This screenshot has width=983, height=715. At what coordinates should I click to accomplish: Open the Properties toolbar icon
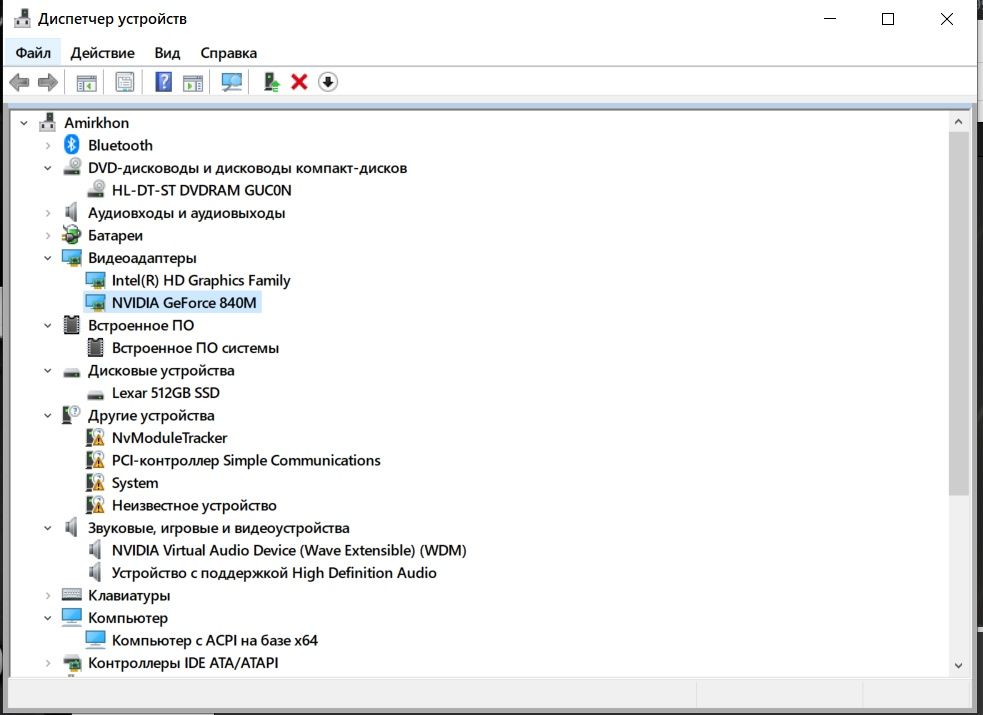click(125, 82)
